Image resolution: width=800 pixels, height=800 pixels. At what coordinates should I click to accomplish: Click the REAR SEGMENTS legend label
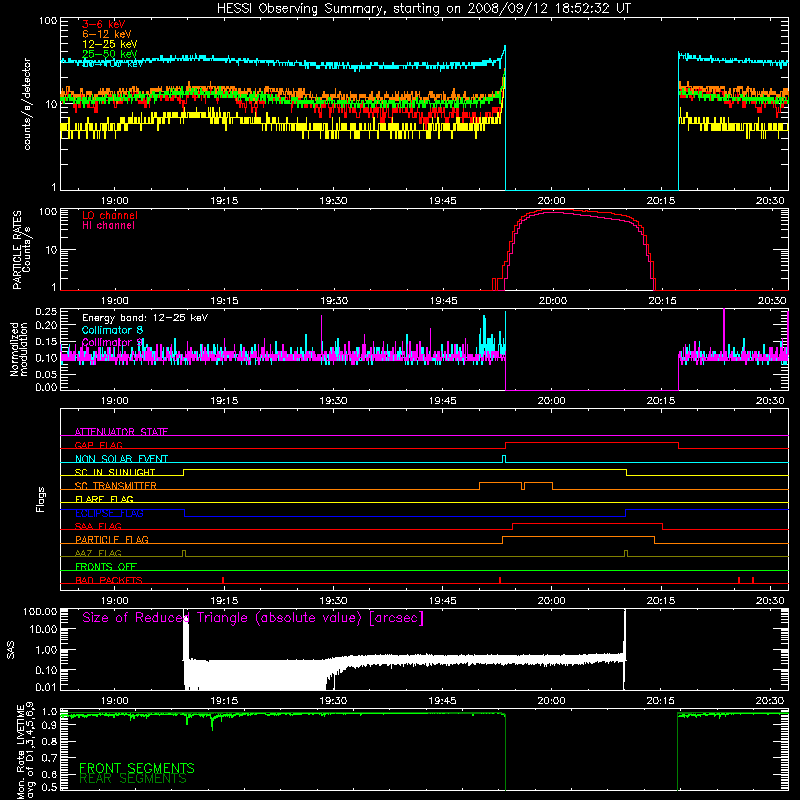point(133,779)
